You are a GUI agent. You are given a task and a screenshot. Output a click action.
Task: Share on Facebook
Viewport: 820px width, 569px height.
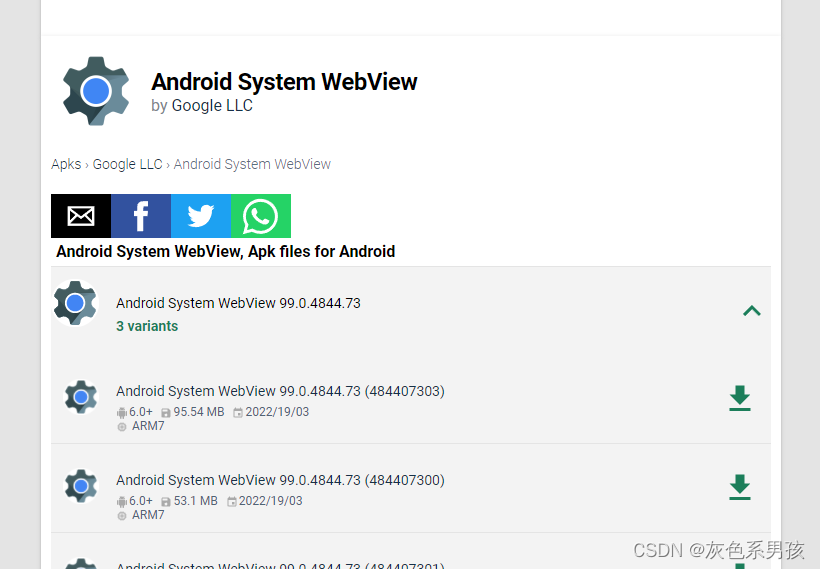[141, 216]
